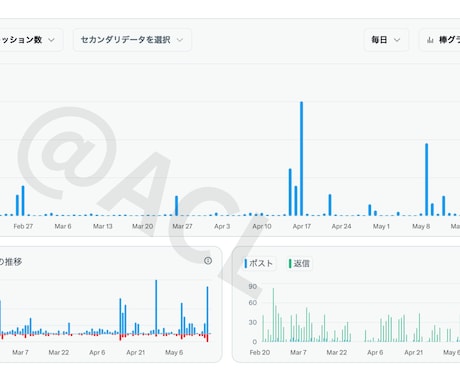The image size is (460, 380).
Task: Select the 棒グラフ chart type button
Action: [x=440, y=40]
